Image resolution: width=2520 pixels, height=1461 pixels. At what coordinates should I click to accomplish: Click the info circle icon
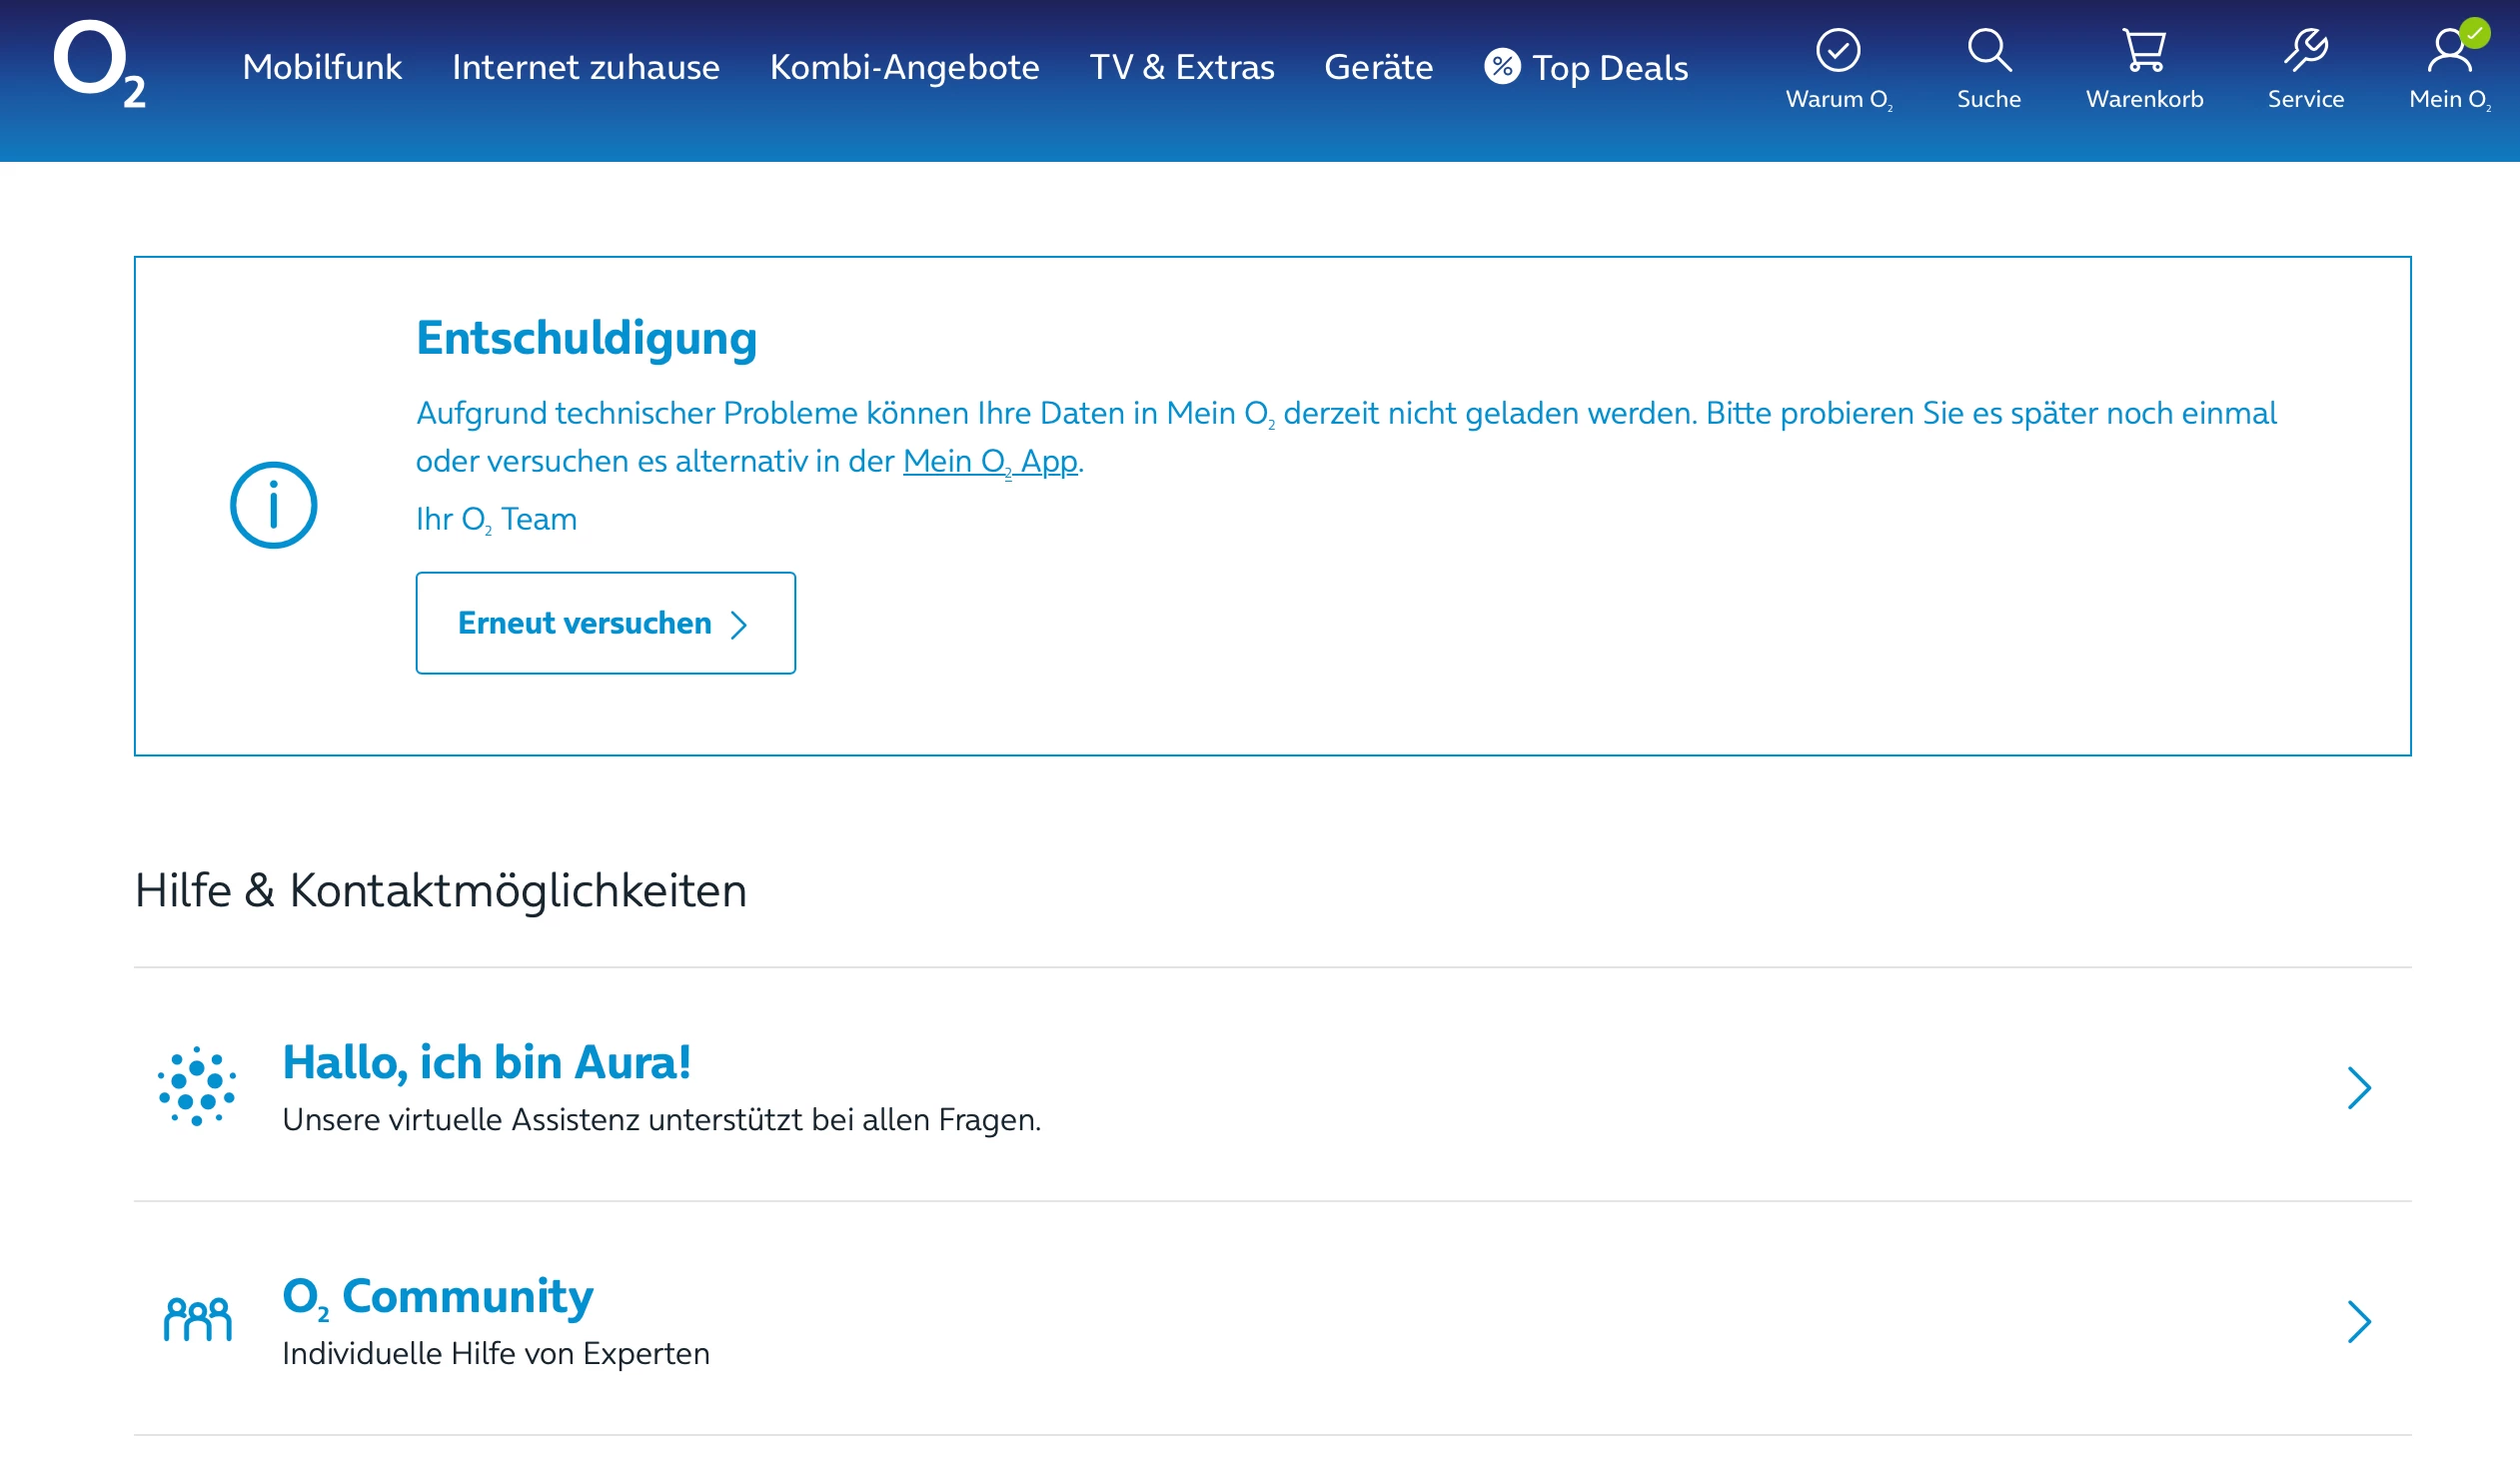click(273, 505)
